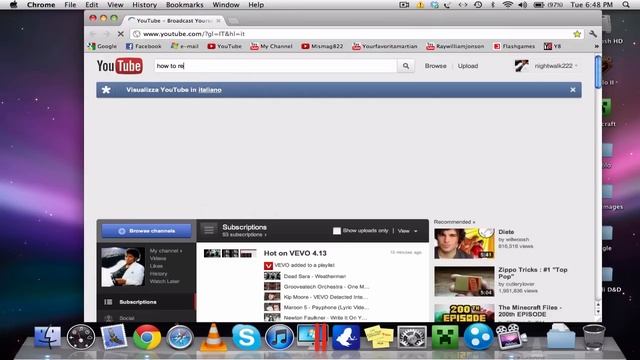Open the nightwalk222 account dropdown arrow

coord(576,66)
